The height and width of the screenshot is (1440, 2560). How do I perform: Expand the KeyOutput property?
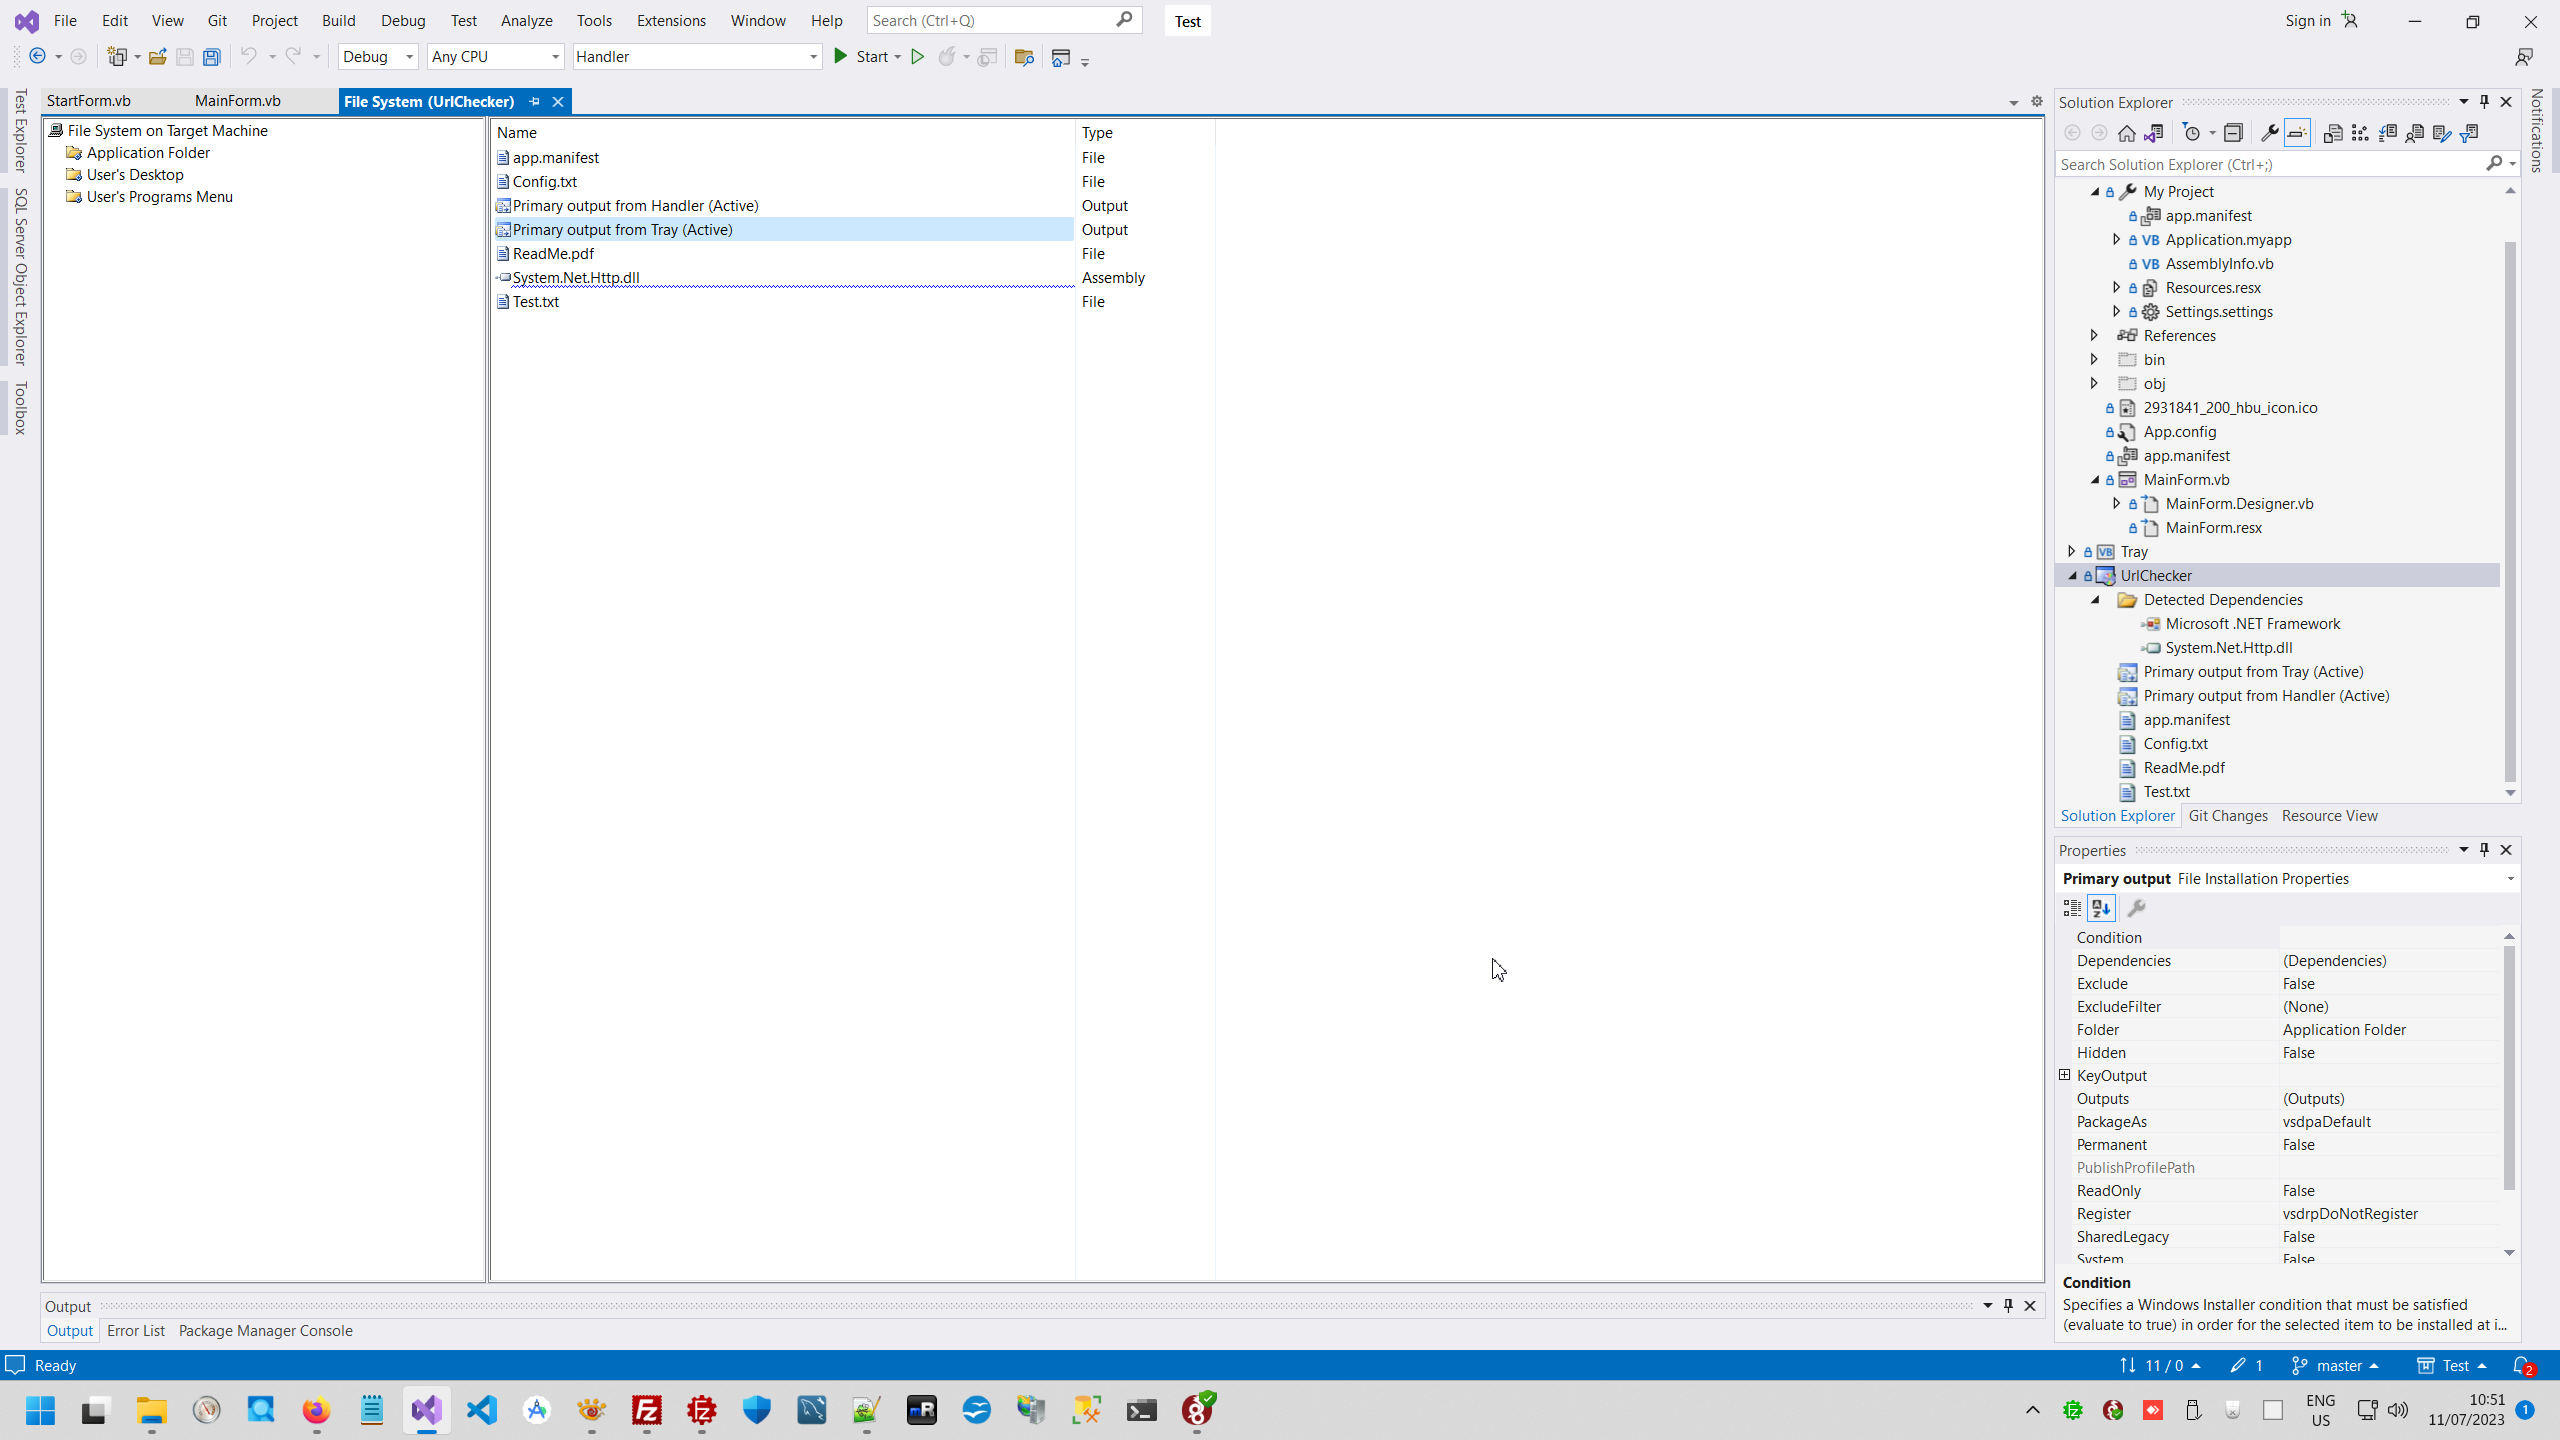pos(2064,1075)
